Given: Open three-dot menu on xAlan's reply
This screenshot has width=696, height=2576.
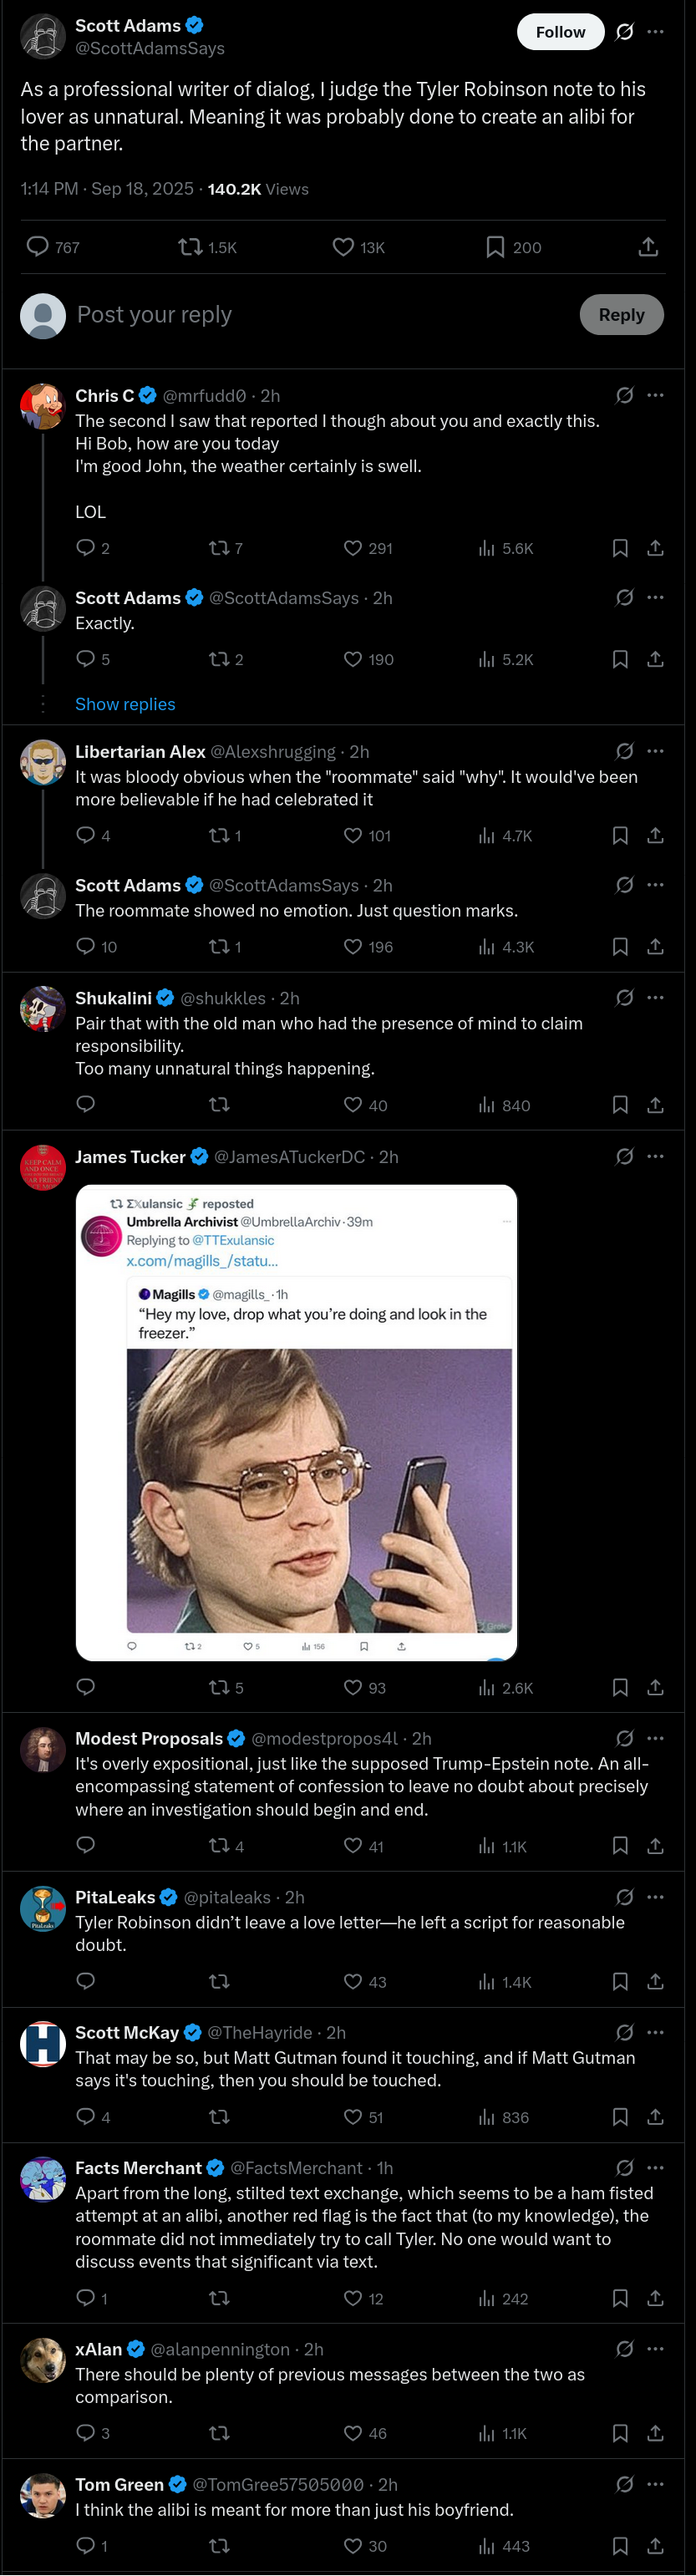Looking at the screenshot, I should click(x=655, y=2348).
